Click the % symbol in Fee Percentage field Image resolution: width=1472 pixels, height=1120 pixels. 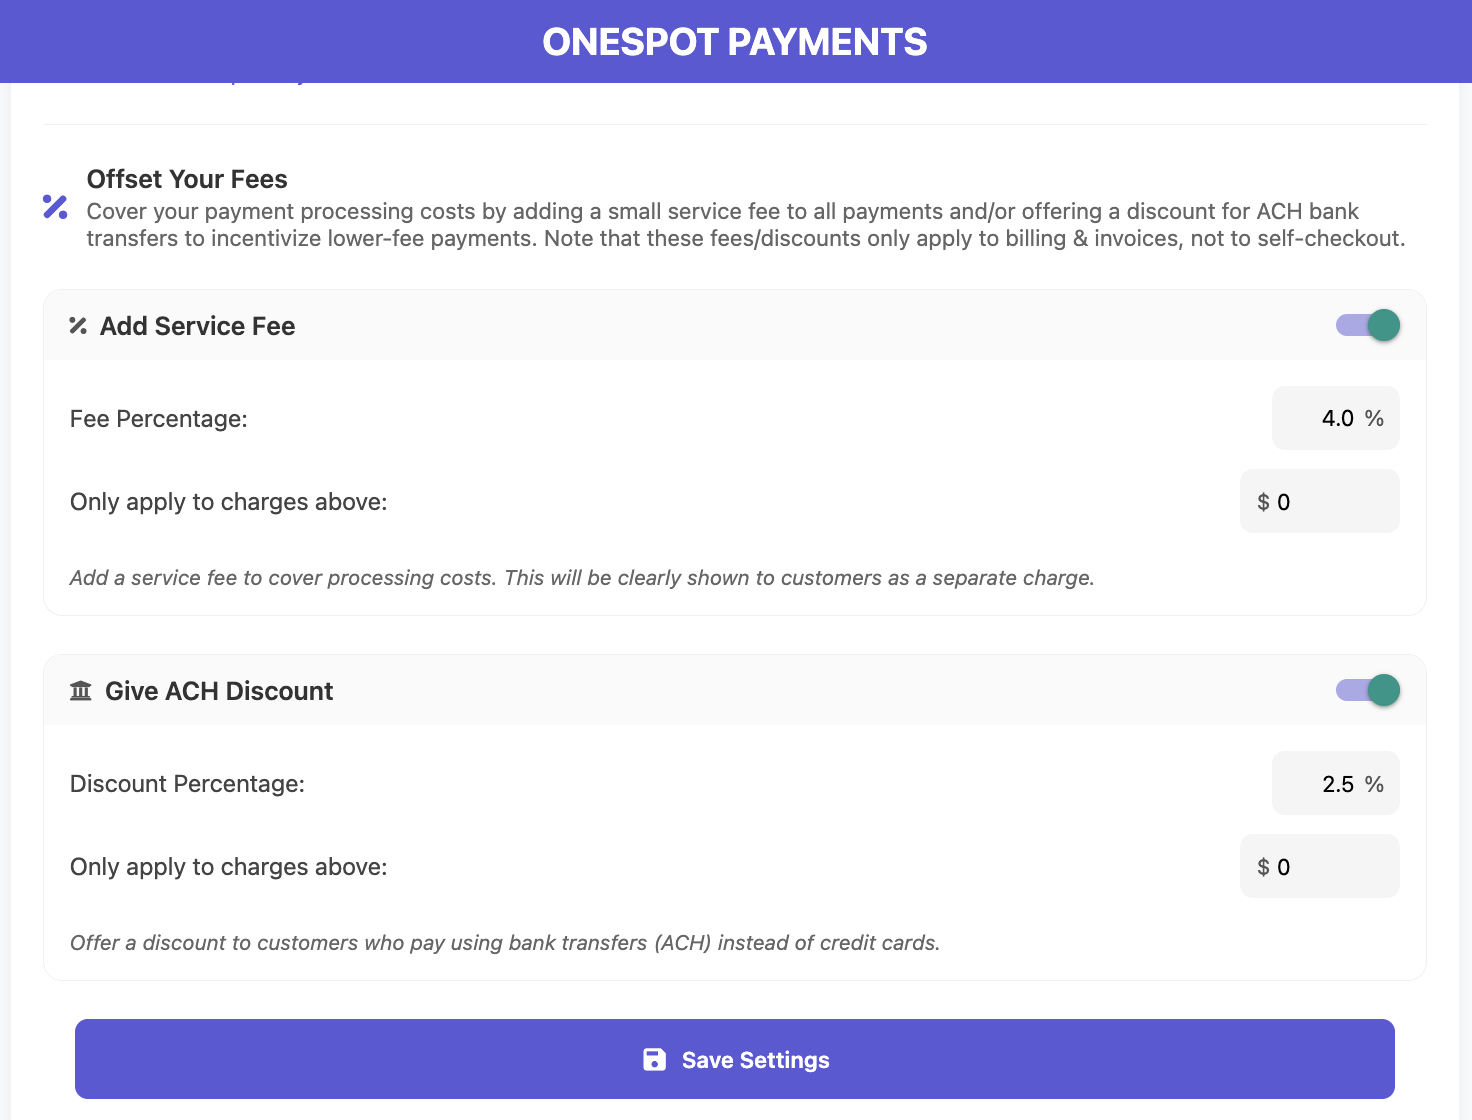pos(1374,418)
